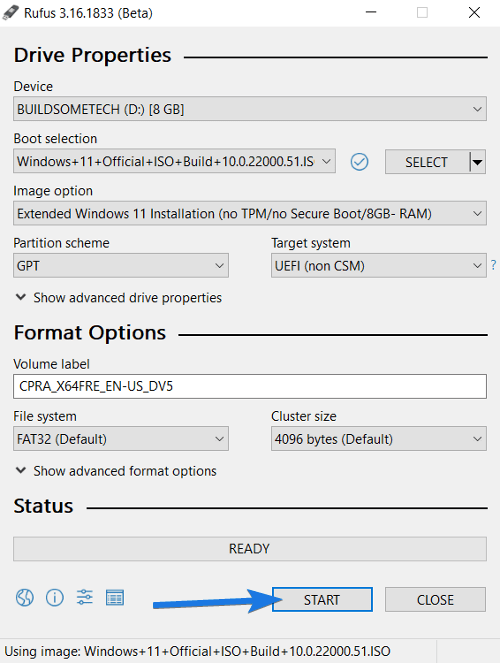
Task: Click the START button
Action: [322, 600]
